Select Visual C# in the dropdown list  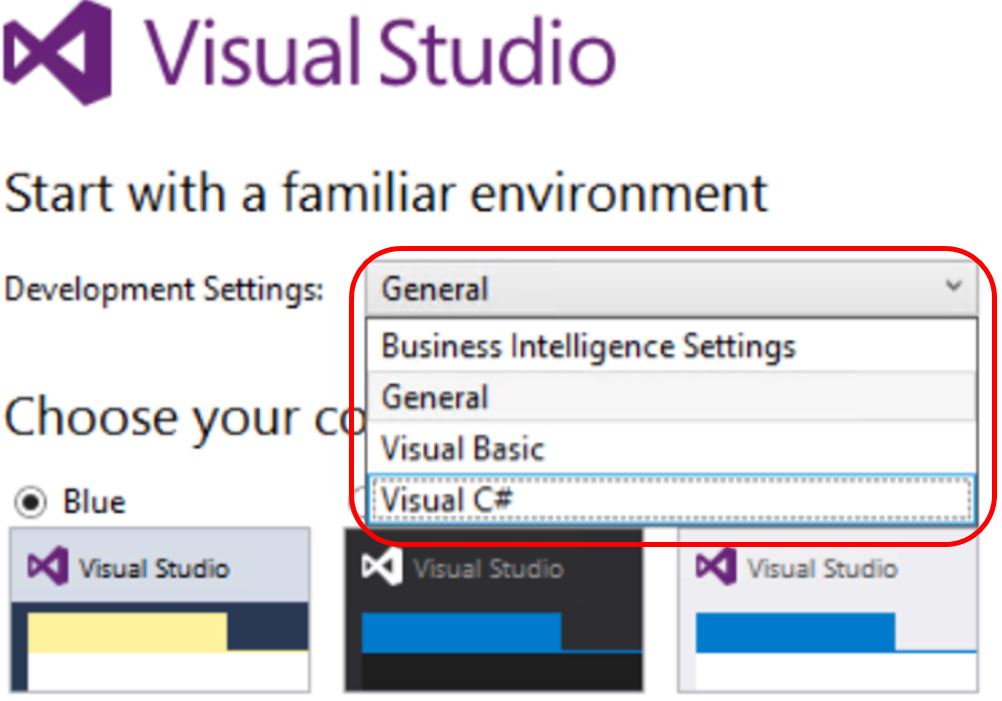pos(447,497)
